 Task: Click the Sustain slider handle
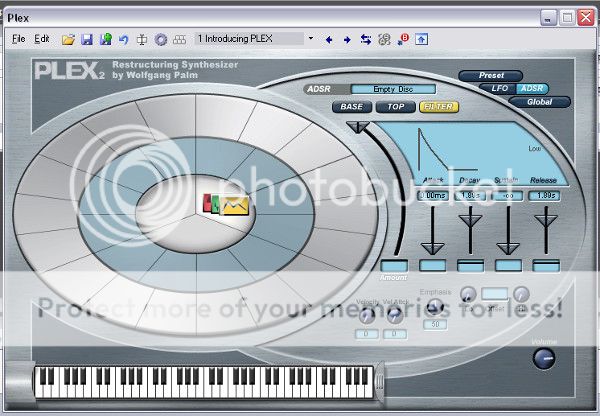click(508, 248)
